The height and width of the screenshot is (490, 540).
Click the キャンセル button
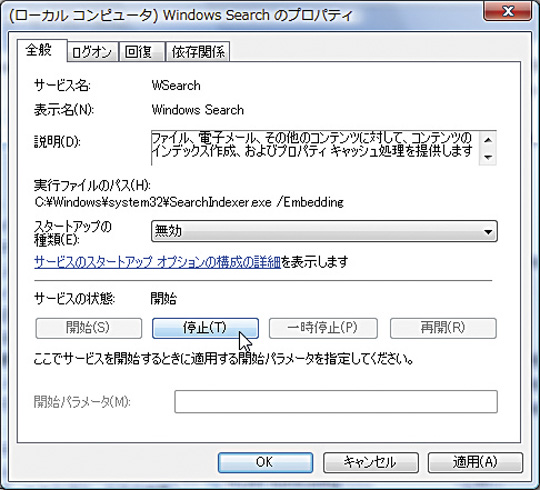coord(371,462)
